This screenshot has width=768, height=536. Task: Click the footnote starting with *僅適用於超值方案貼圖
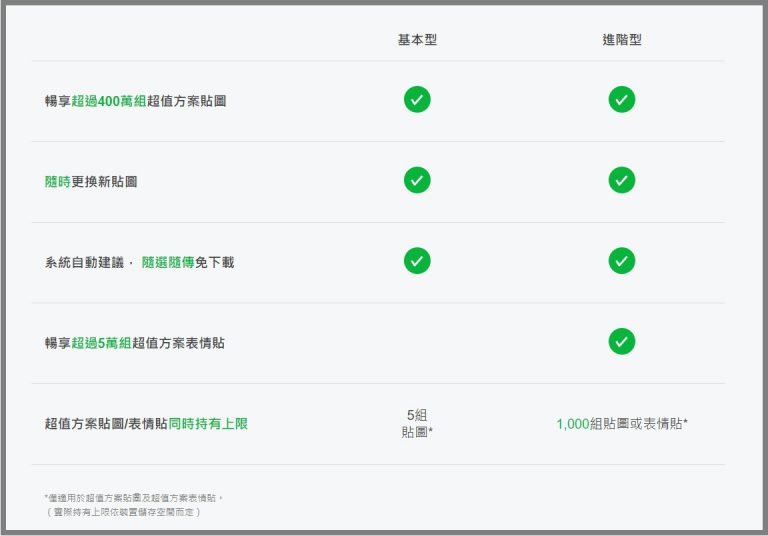[x=134, y=497]
